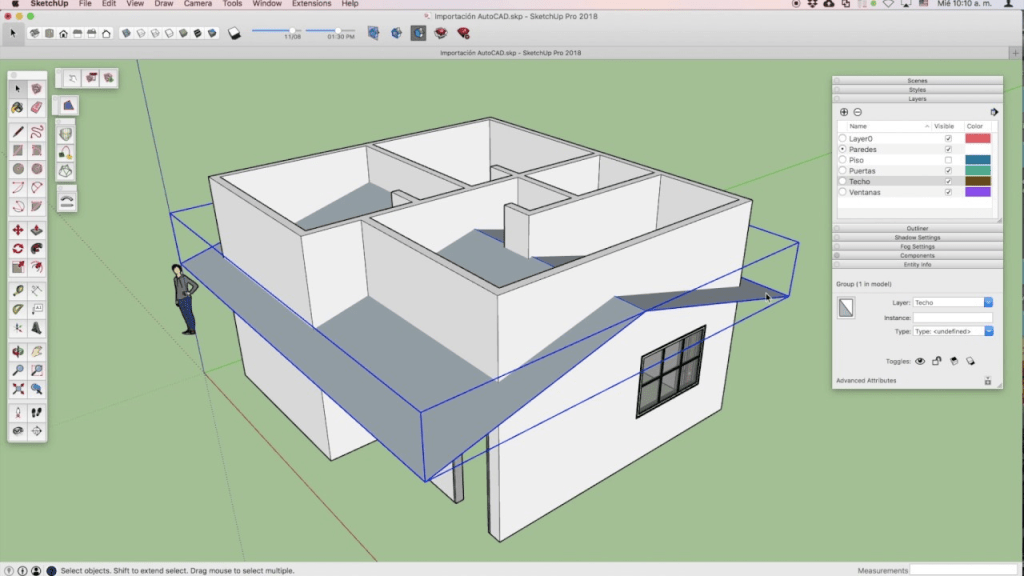
Task: Open the Camera menu
Action: coord(197,4)
